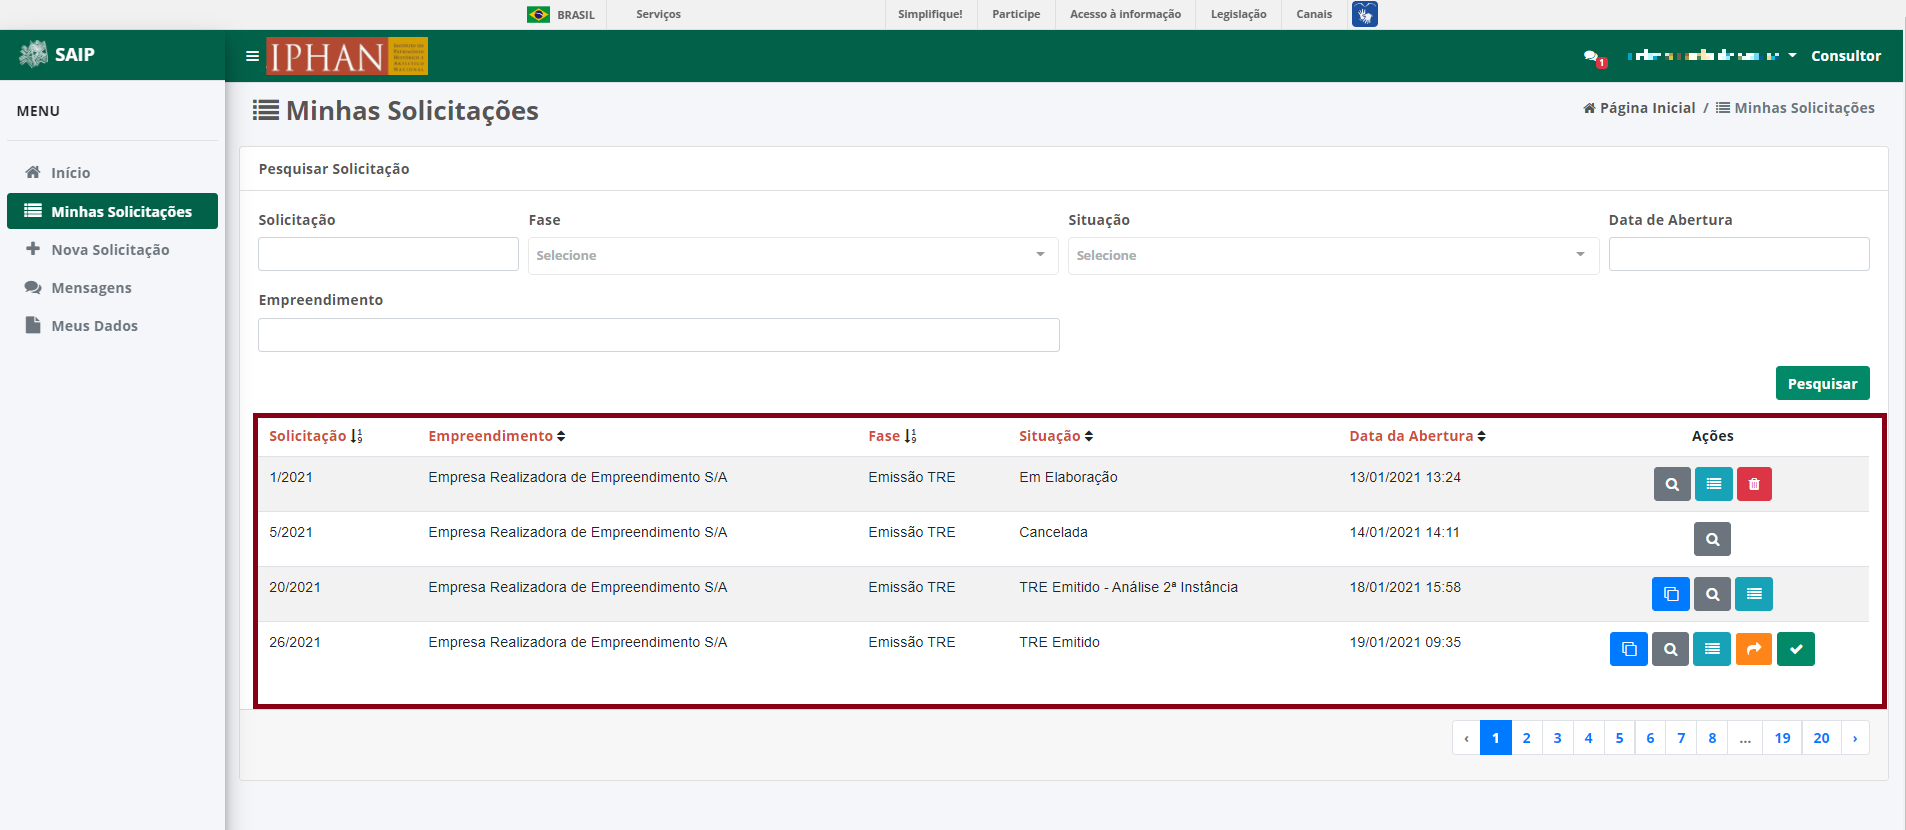Sort table by Data da Abertura column

pos(1417,436)
